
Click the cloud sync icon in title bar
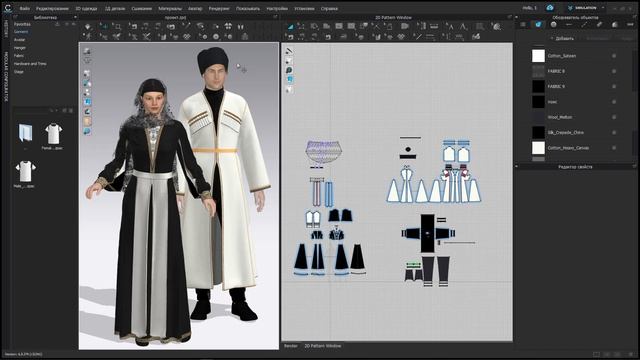pyautogui.click(x=550, y=8)
